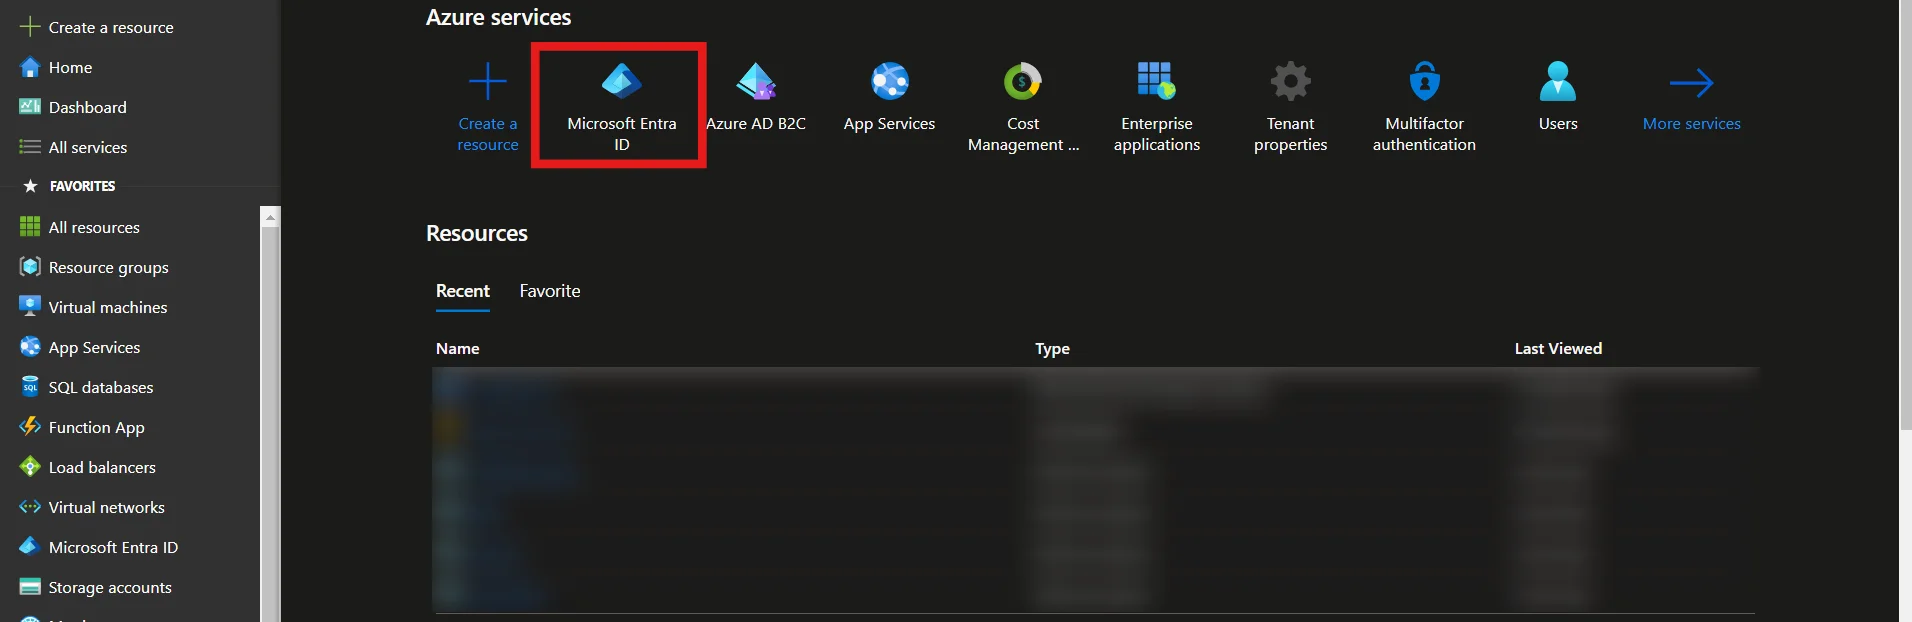Open Load balancers sidebar label
The width and height of the screenshot is (1912, 622).
102,467
